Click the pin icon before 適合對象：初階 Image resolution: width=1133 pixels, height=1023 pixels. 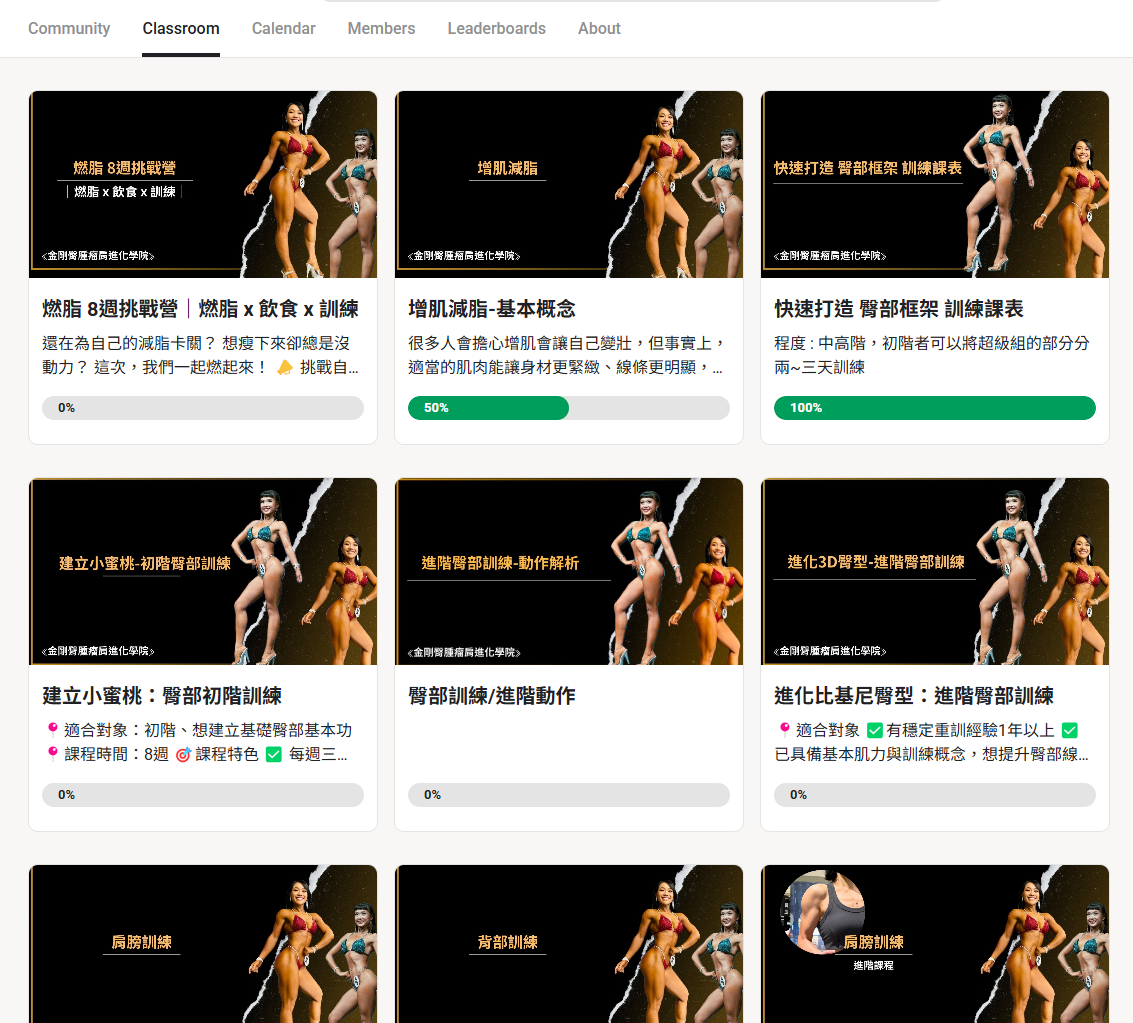click(53, 730)
